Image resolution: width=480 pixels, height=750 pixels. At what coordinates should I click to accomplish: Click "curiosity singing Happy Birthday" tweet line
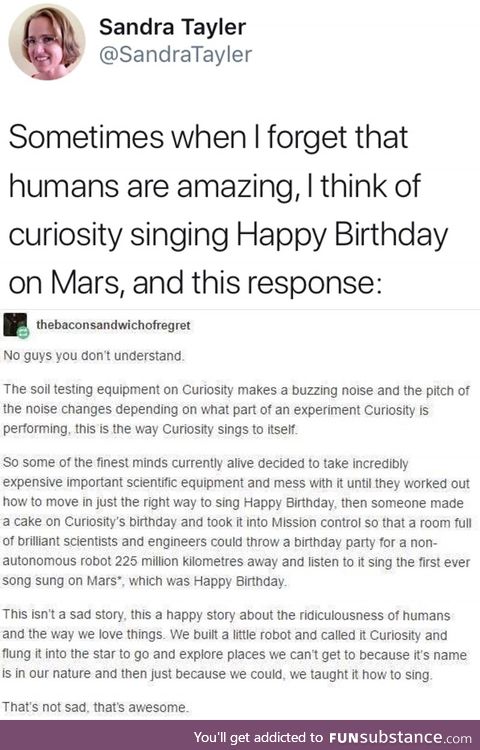point(229,235)
